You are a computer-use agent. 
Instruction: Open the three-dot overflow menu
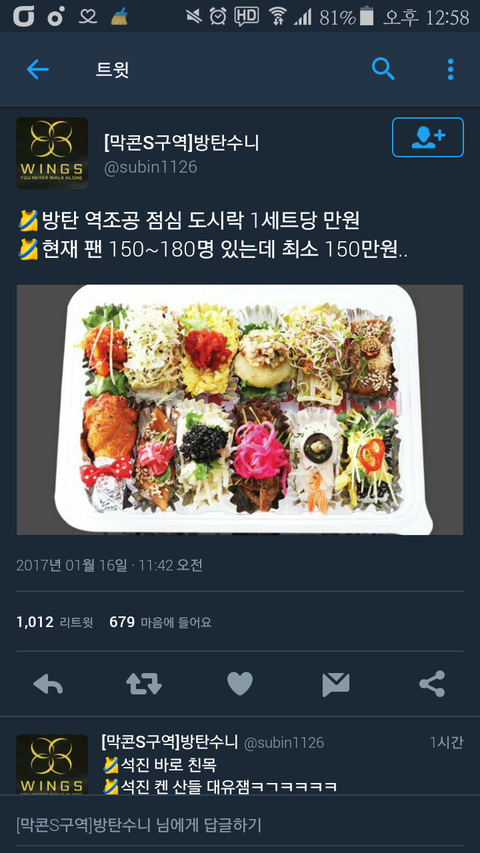click(x=450, y=70)
